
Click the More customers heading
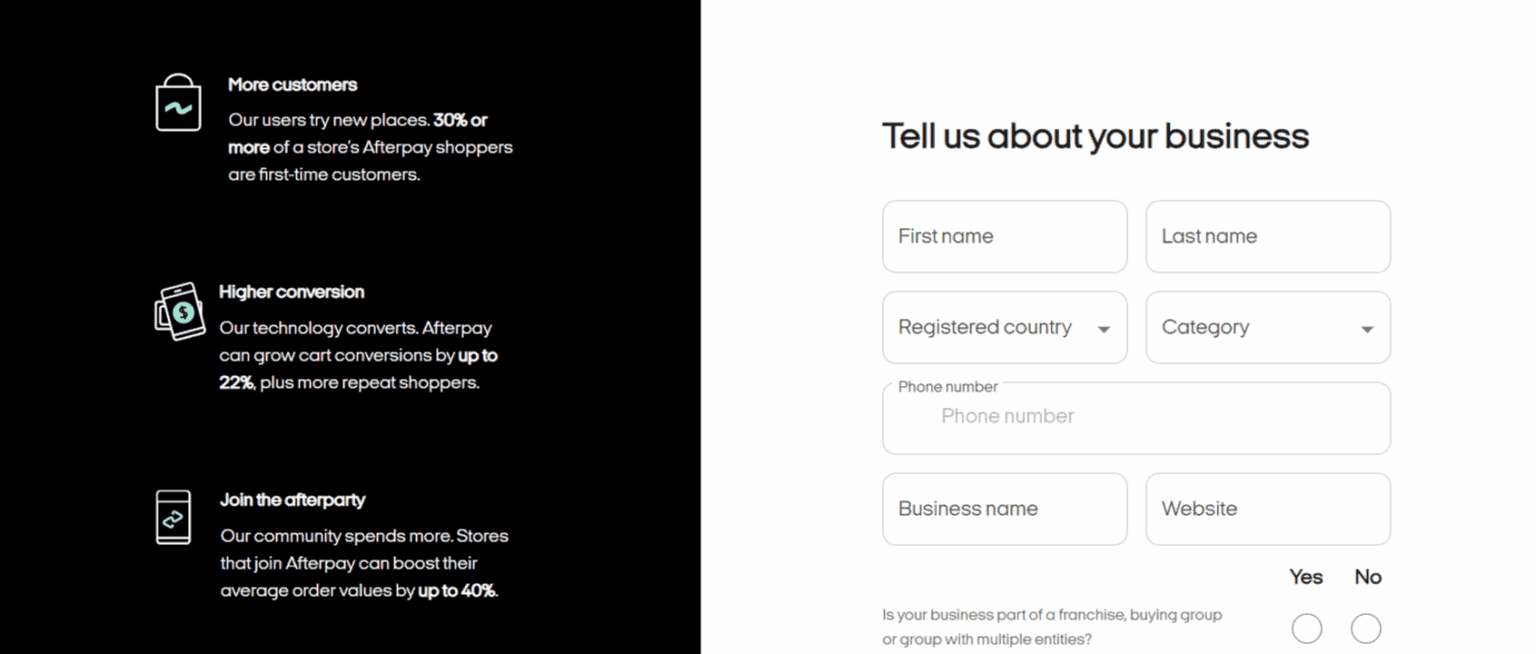[x=292, y=84]
